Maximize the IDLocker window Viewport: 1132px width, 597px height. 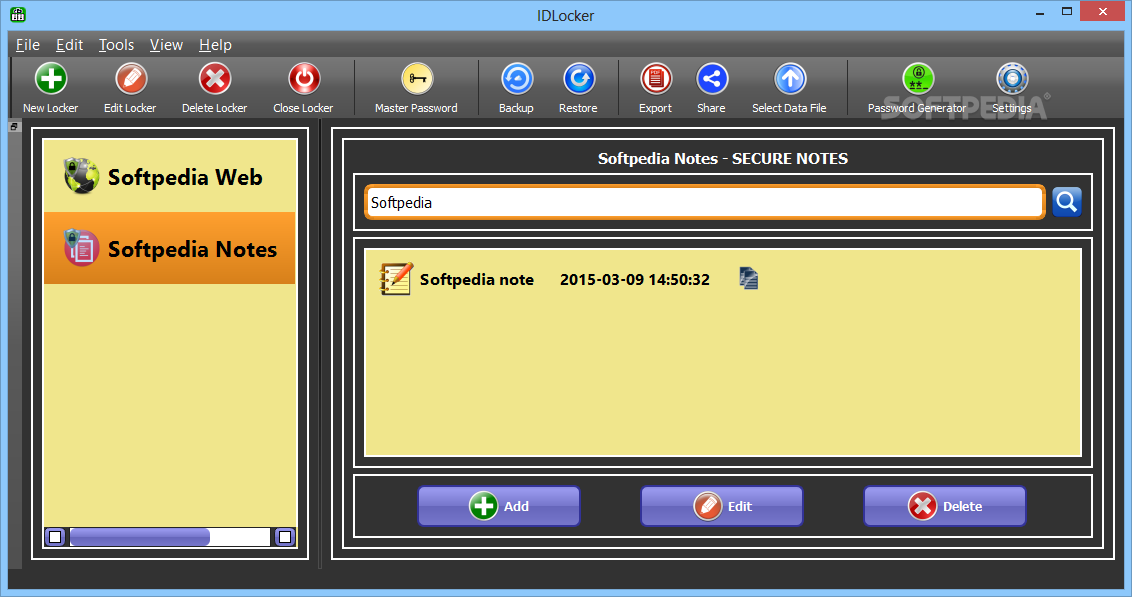point(1067,12)
